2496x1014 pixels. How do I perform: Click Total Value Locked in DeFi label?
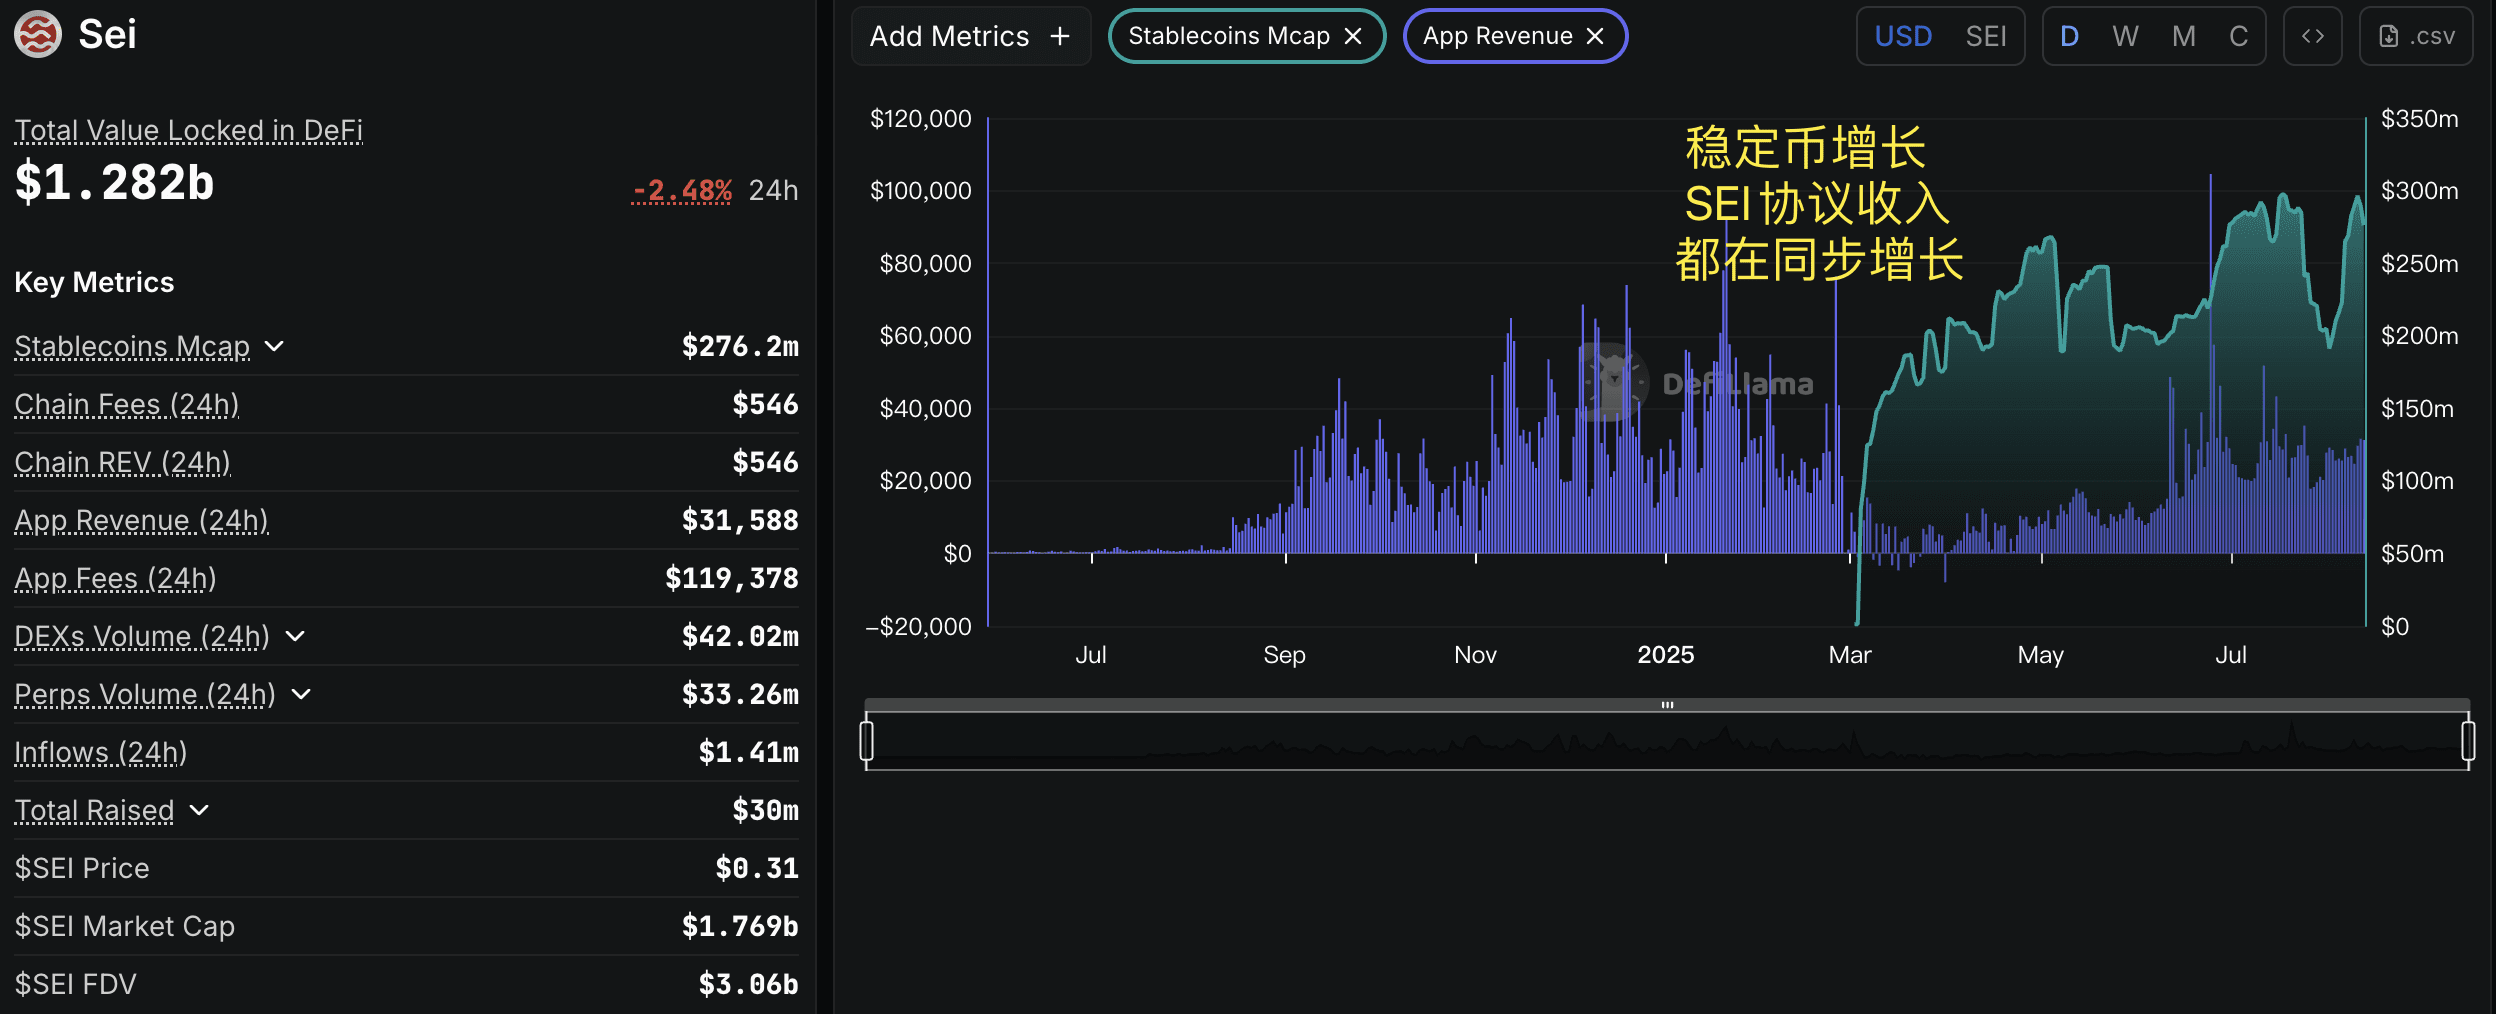[188, 130]
